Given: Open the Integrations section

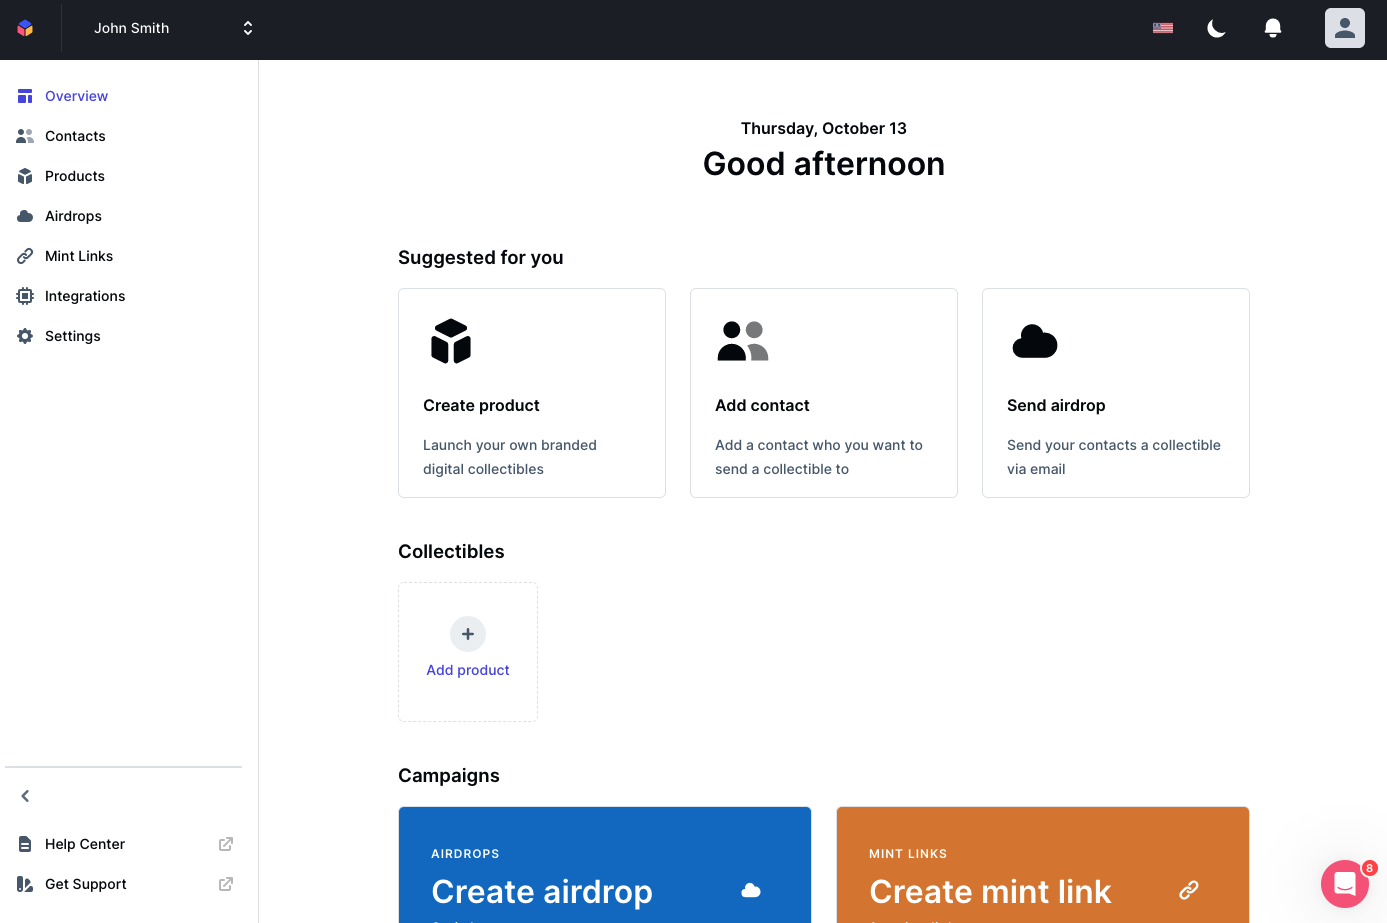Looking at the screenshot, I should point(85,295).
